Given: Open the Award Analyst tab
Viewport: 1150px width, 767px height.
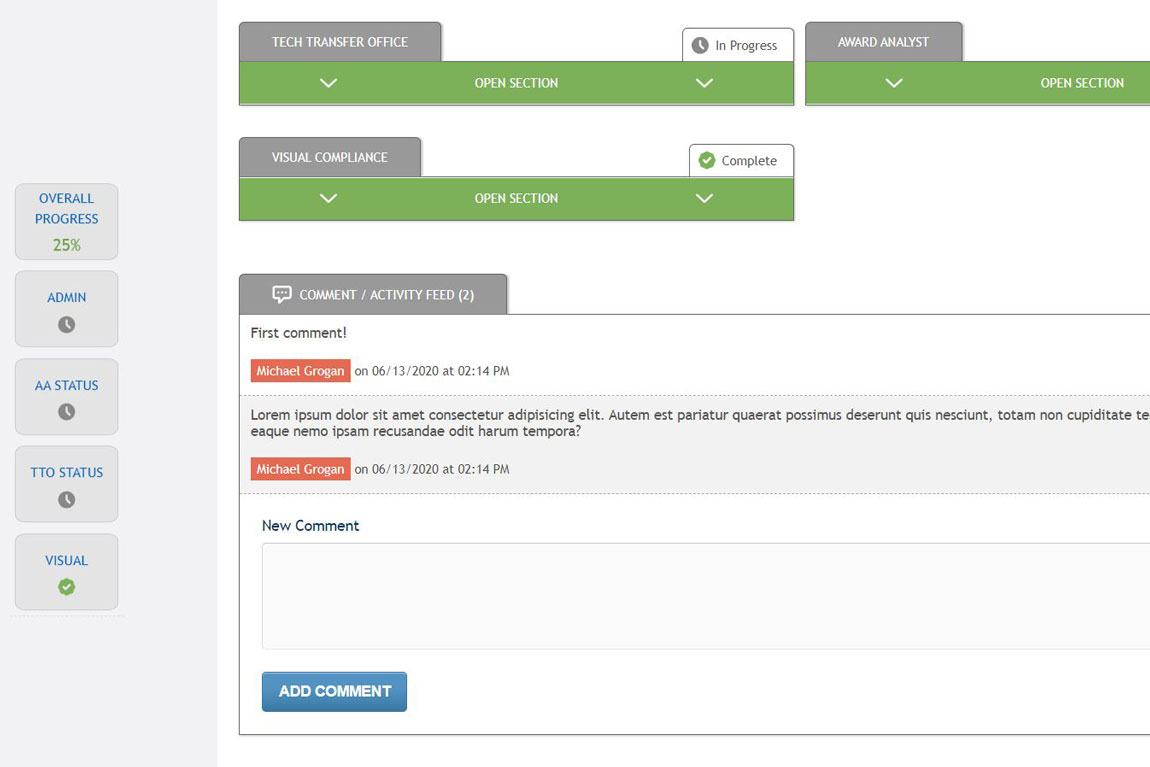Looking at the screenshot, I should [x=883, y=42].
